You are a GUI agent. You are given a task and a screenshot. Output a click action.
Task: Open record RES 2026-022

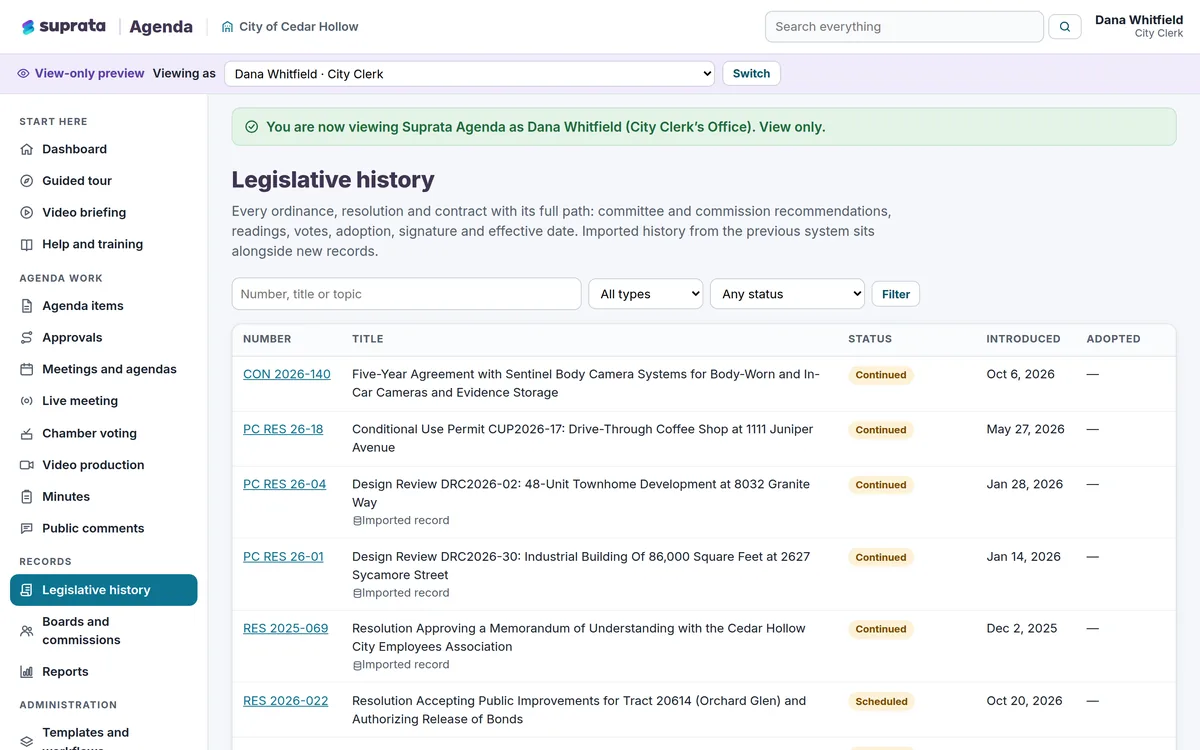(x=286, y=701)
